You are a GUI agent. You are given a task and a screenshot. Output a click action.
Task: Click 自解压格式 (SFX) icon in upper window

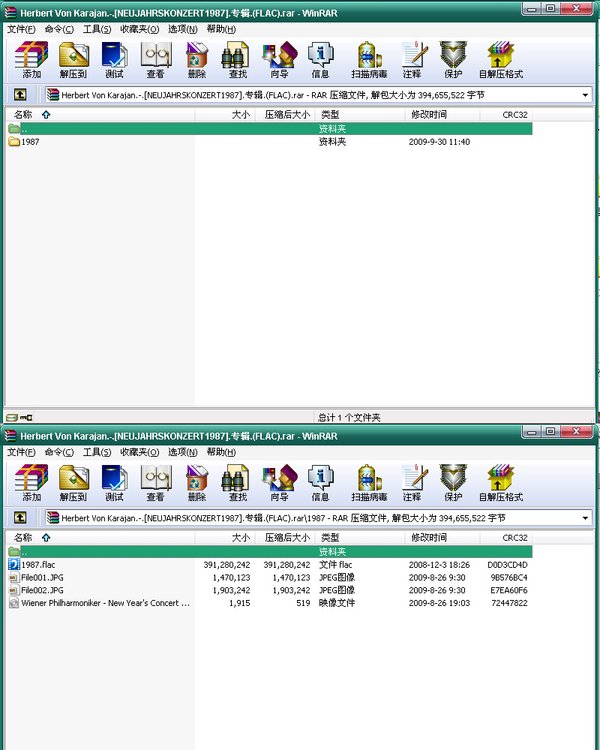coord(500,60)
